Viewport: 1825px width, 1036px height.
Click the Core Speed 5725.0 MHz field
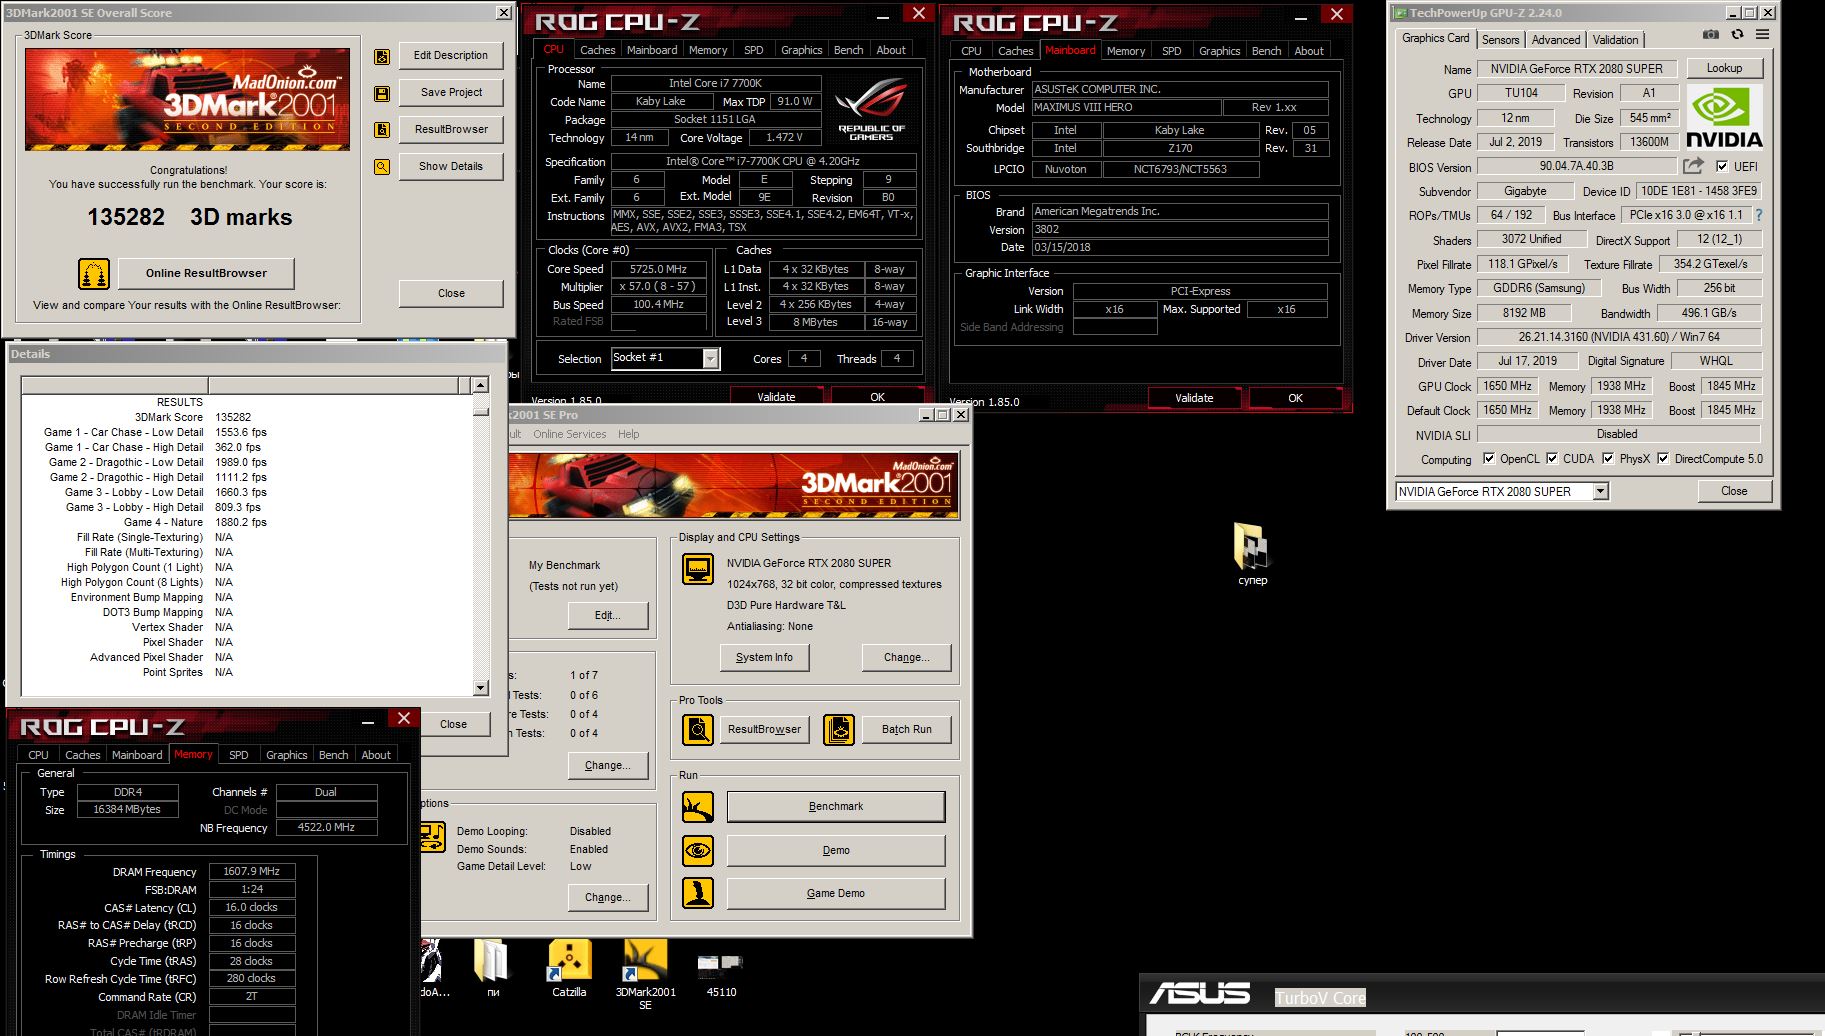point(658,269)
